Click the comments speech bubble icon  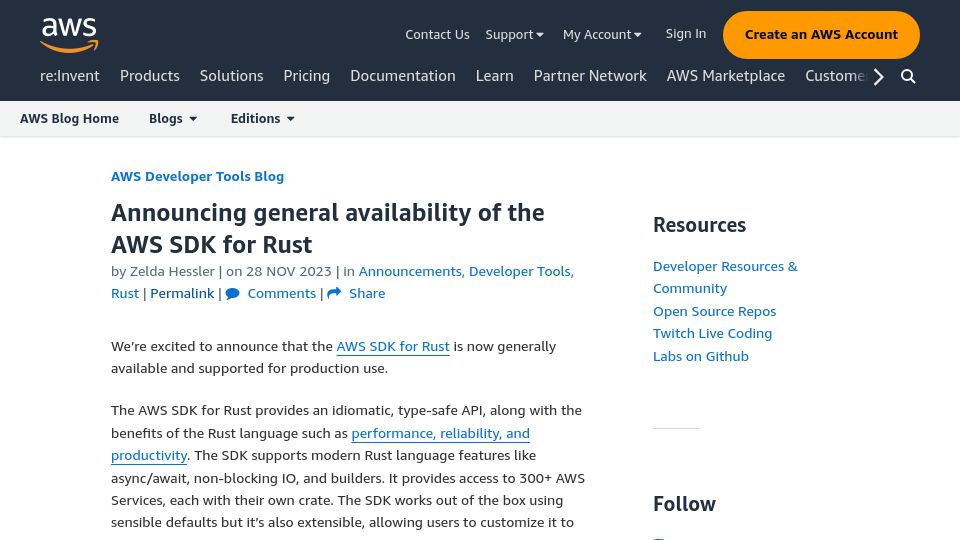click(233, 294)
